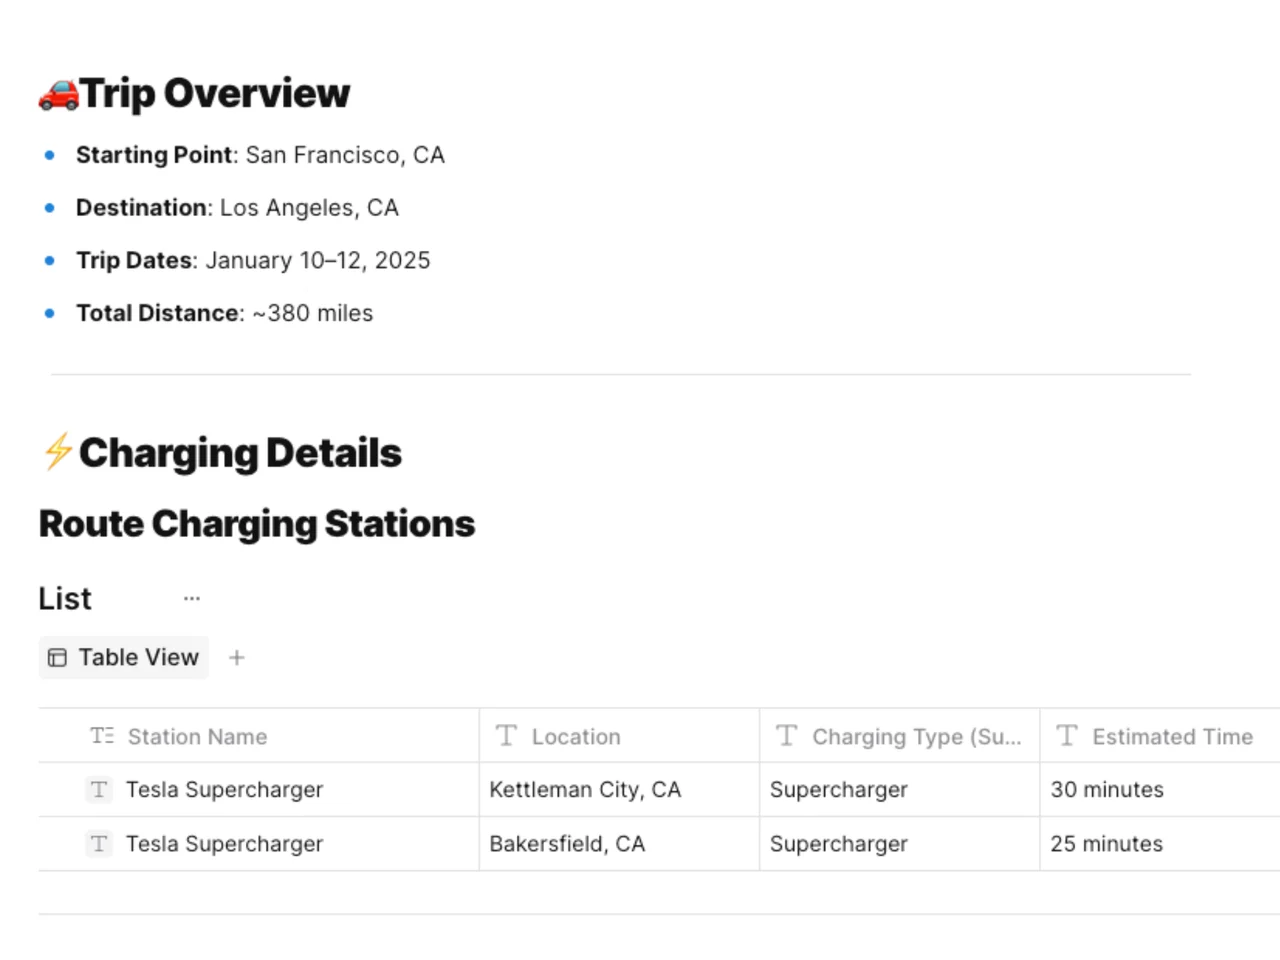Click the Station Name column header
Image resolution: width=1280 pixels, height=960 pixels.
(x=259, y=736)
